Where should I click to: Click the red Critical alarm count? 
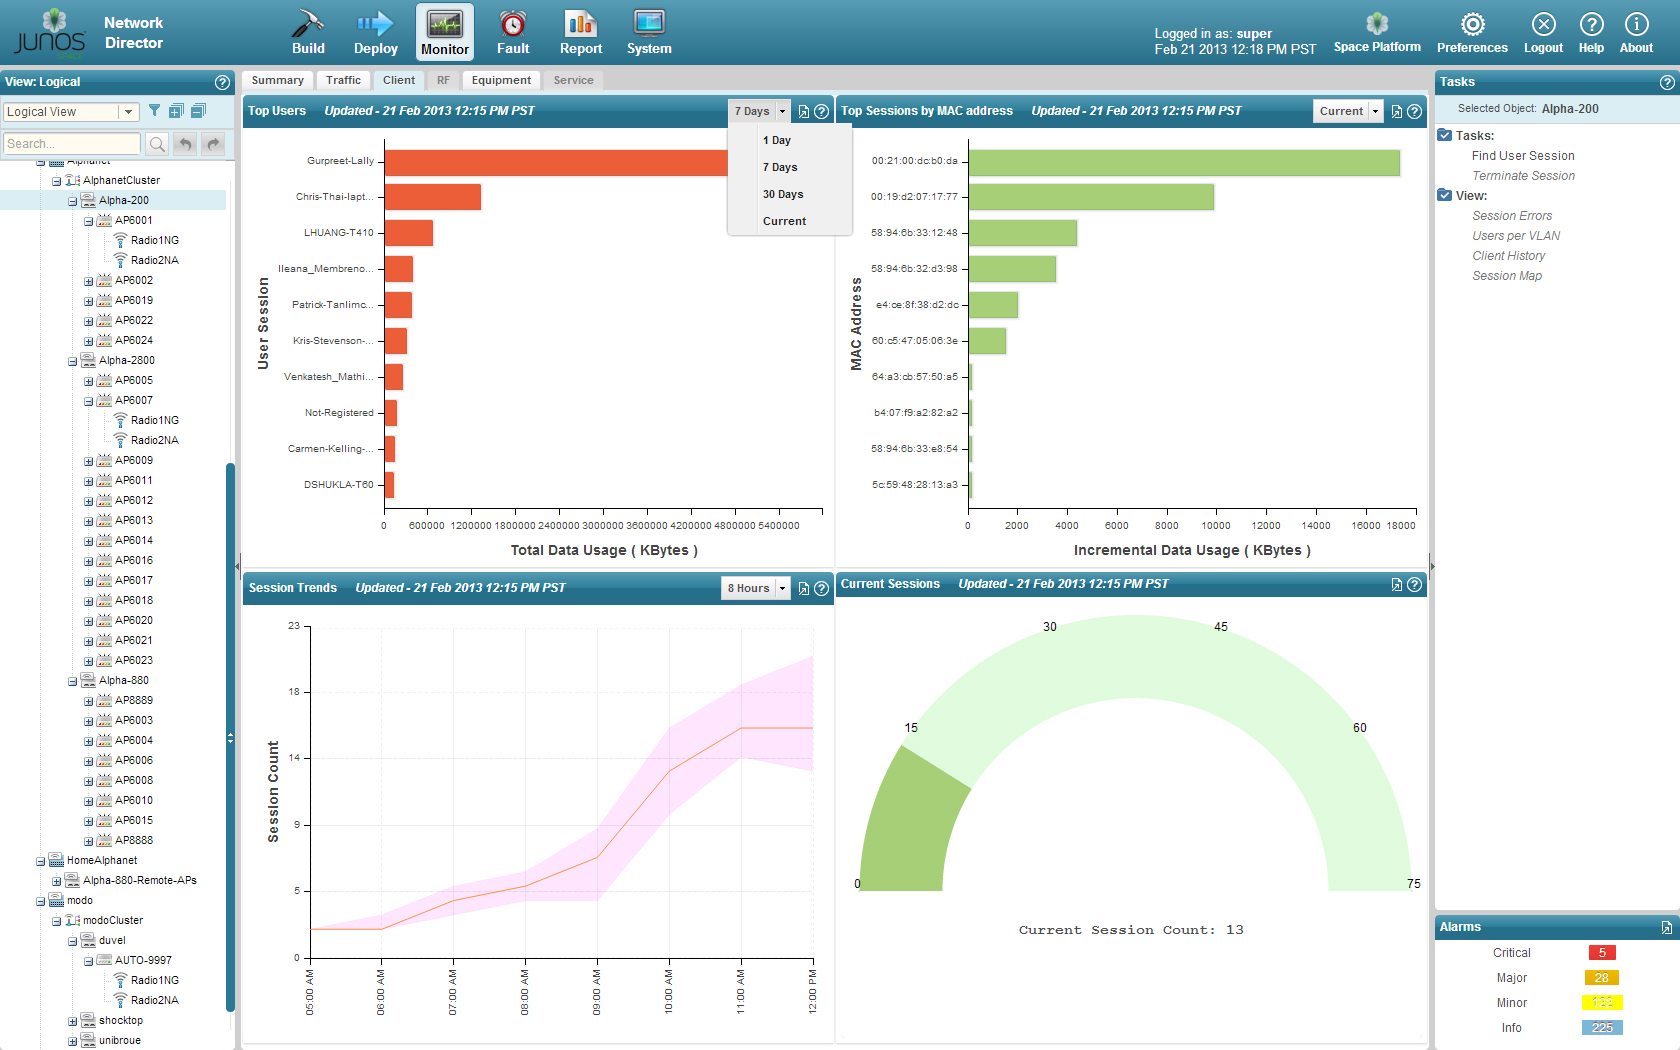[1601, 953]
